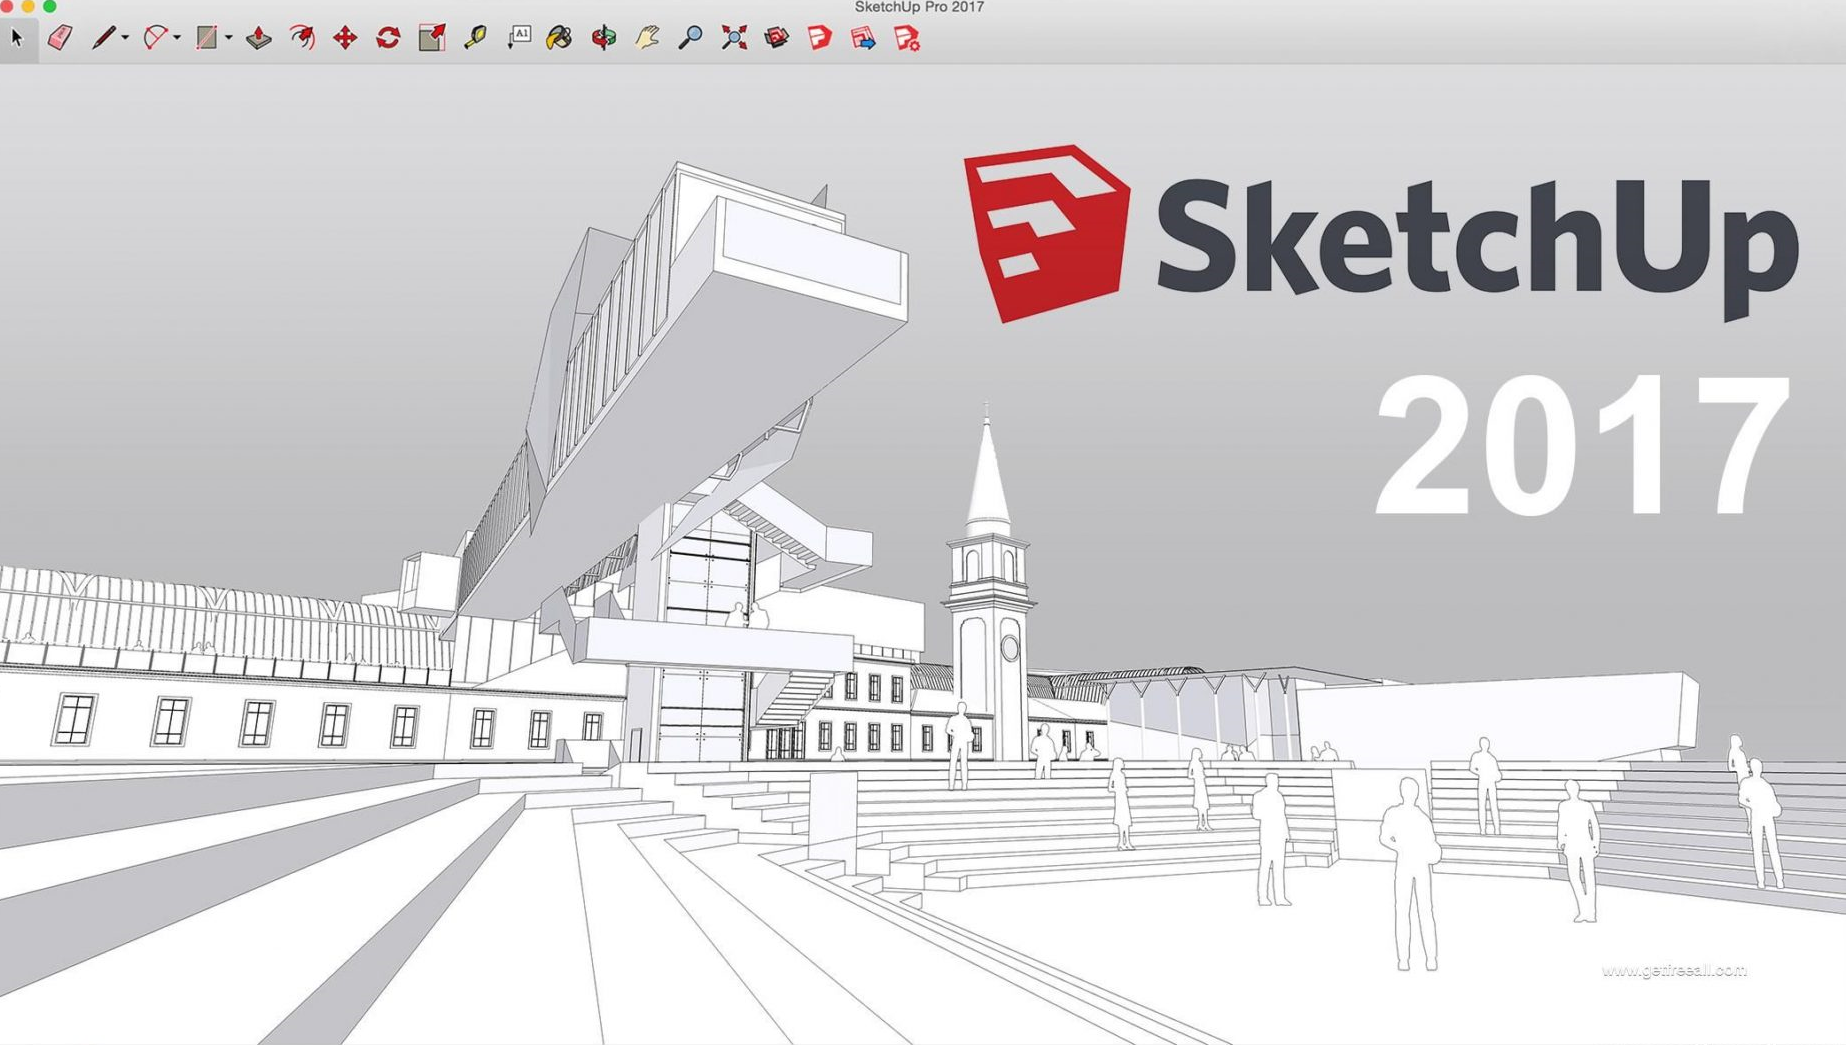
Task: Click the Zoom magnifier tool
Action: point(690,38)
